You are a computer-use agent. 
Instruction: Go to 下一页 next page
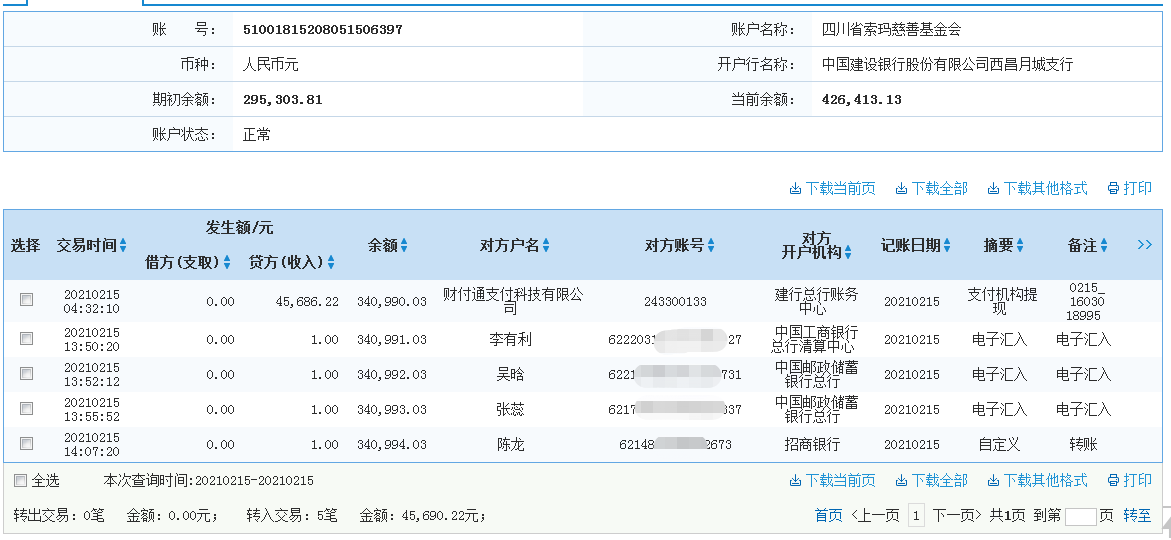tap(957, 516)
